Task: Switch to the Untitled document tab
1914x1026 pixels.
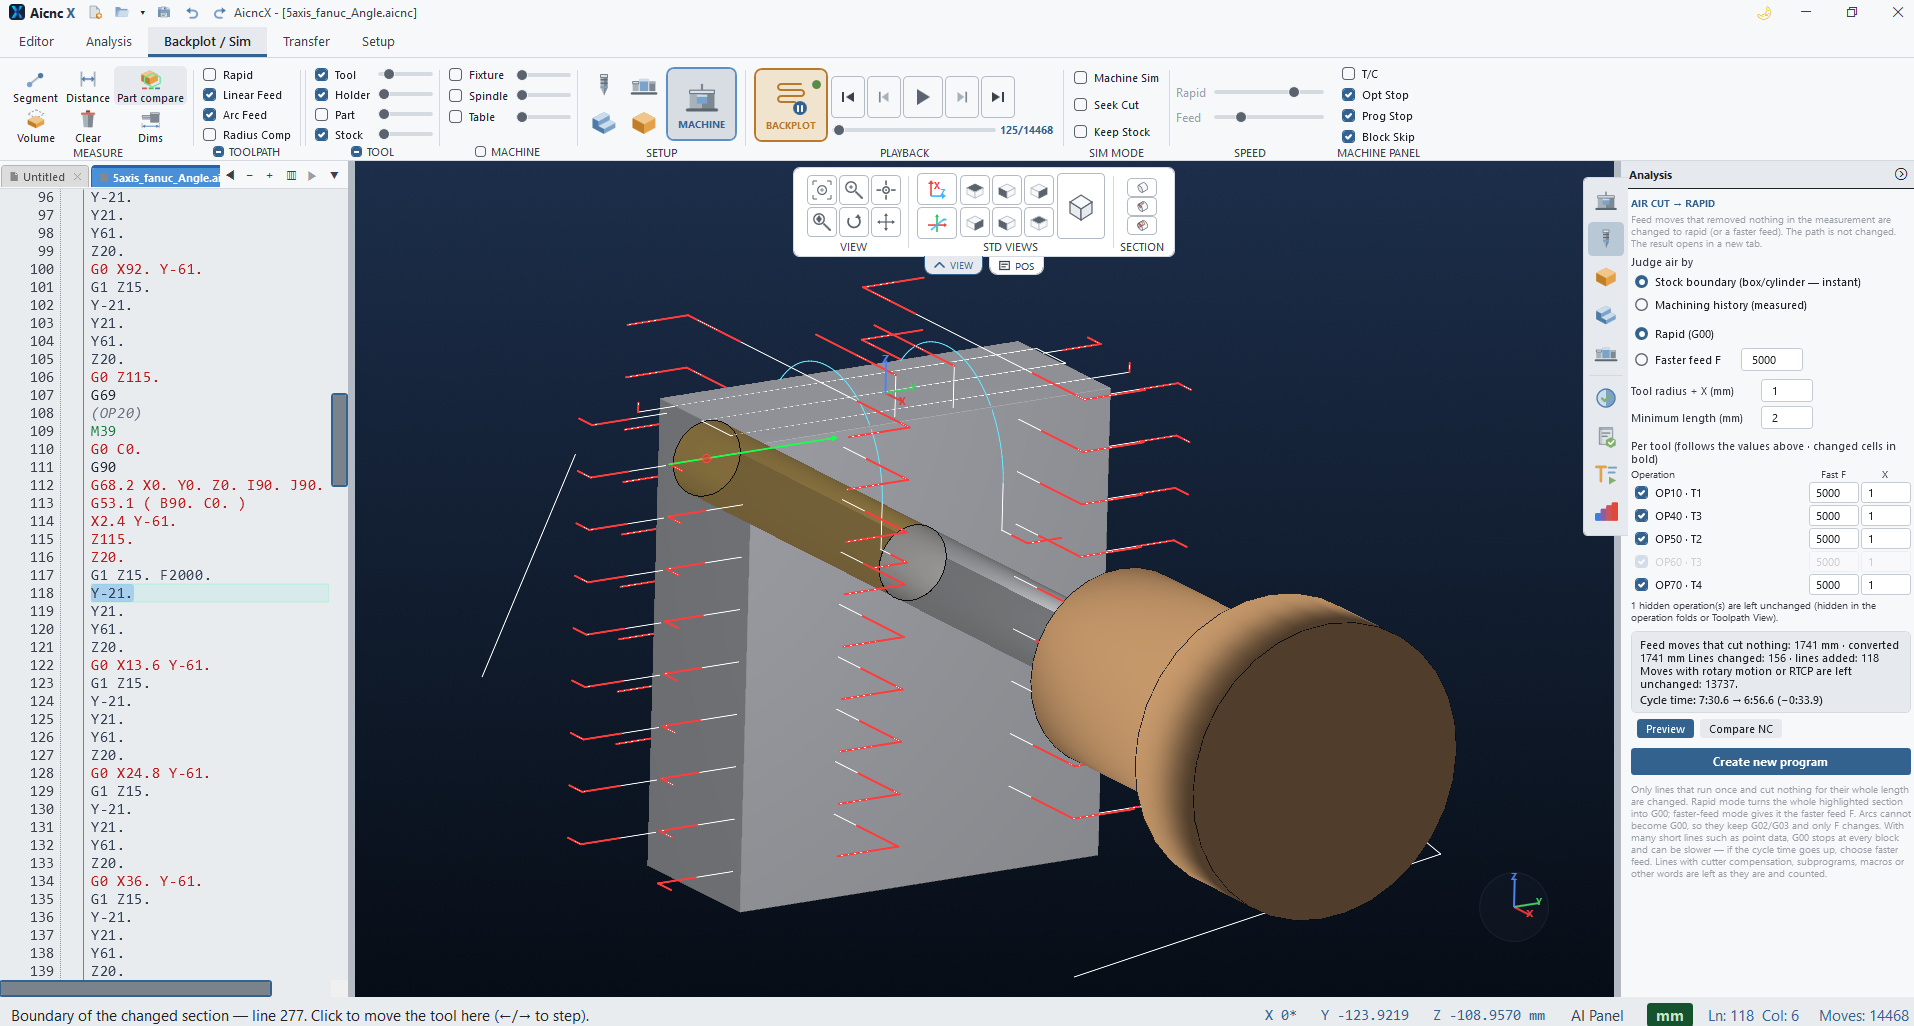Action: (44, 177)
